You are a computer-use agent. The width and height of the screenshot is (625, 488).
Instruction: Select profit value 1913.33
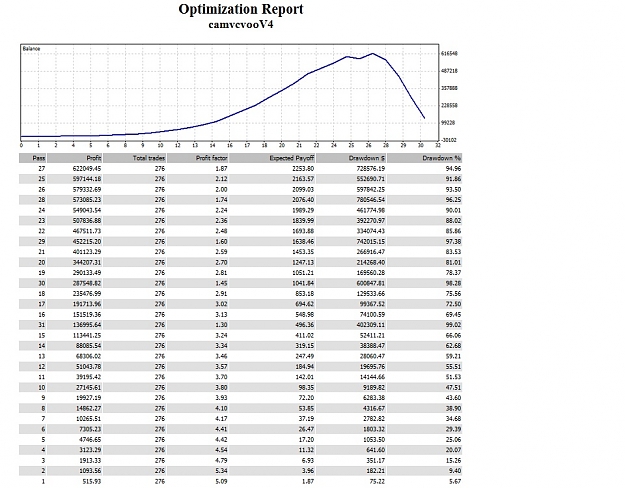[90, 460]
